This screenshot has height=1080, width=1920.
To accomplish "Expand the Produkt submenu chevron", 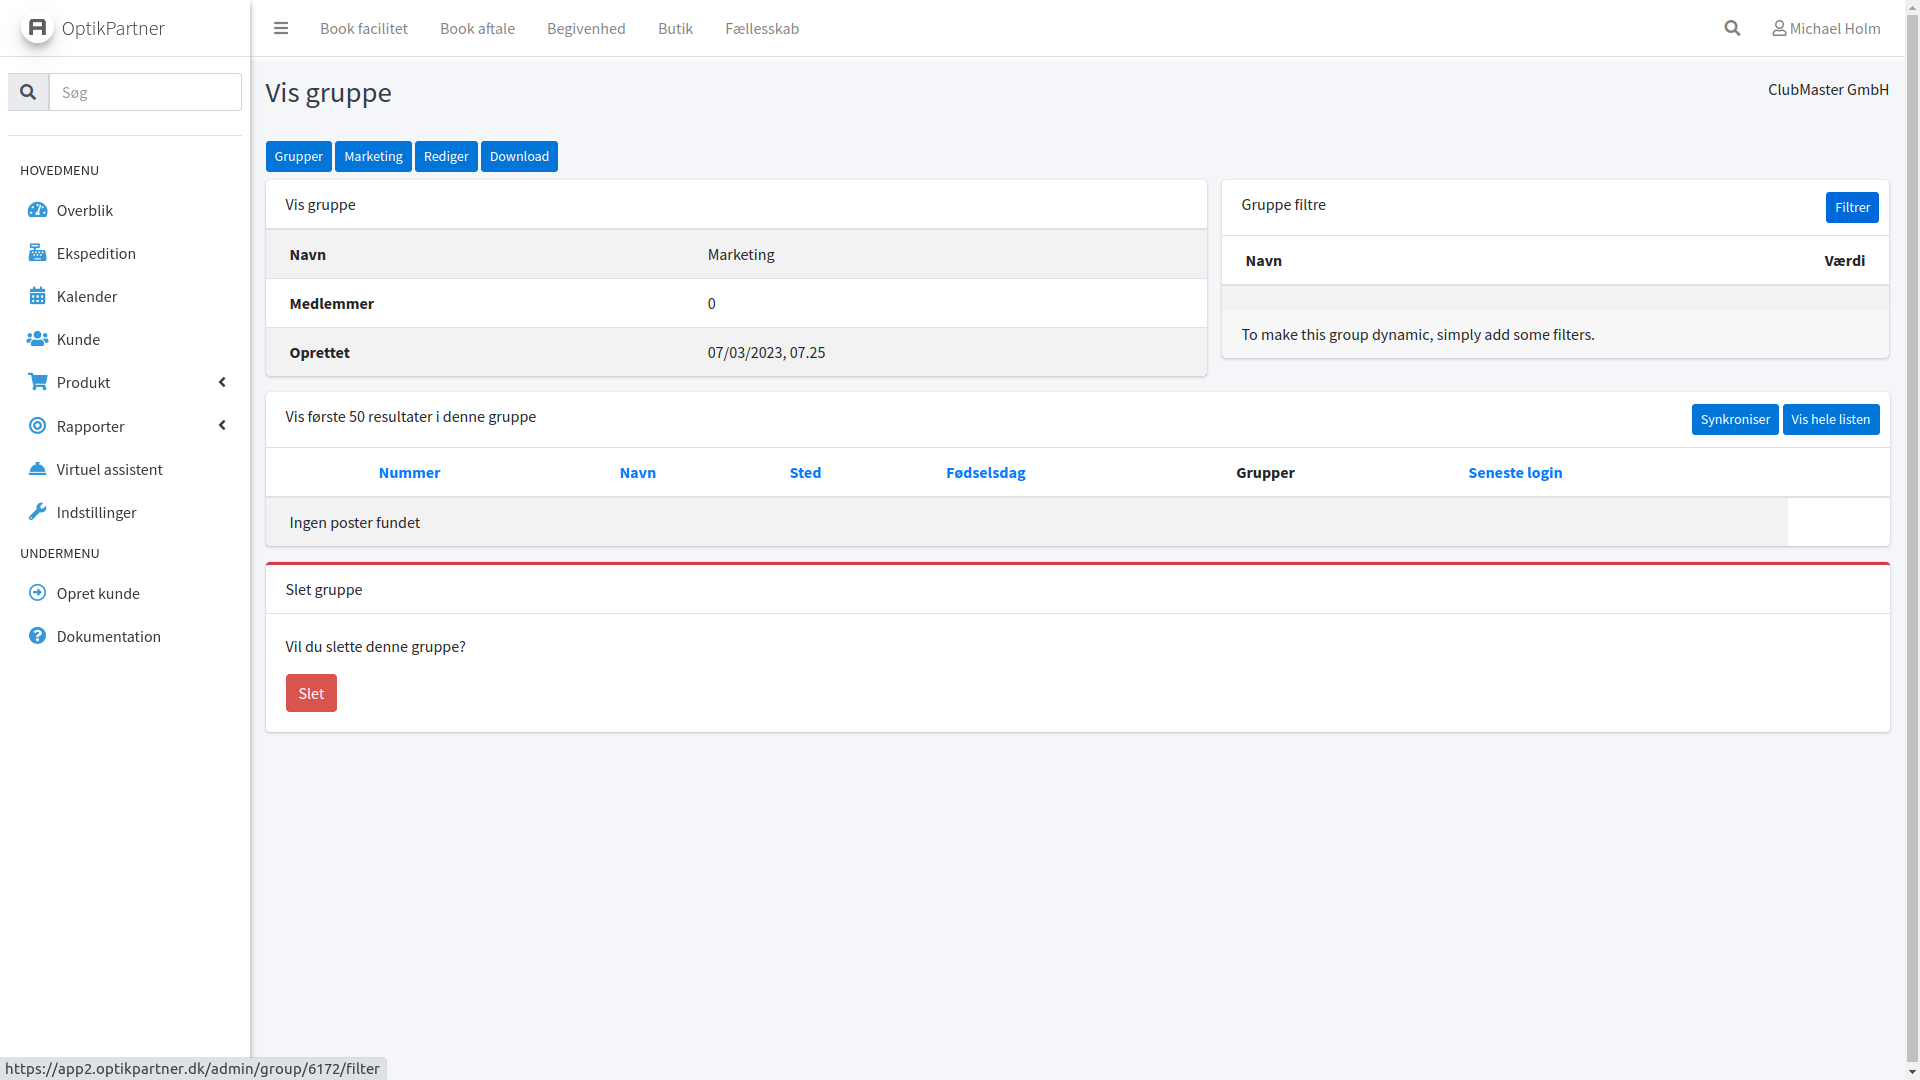I will click(x=222, y=382).
